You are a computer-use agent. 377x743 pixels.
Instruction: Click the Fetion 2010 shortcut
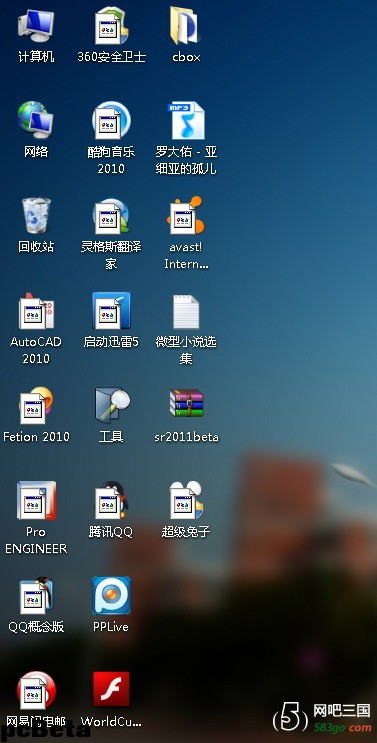[x=36, y=406]
